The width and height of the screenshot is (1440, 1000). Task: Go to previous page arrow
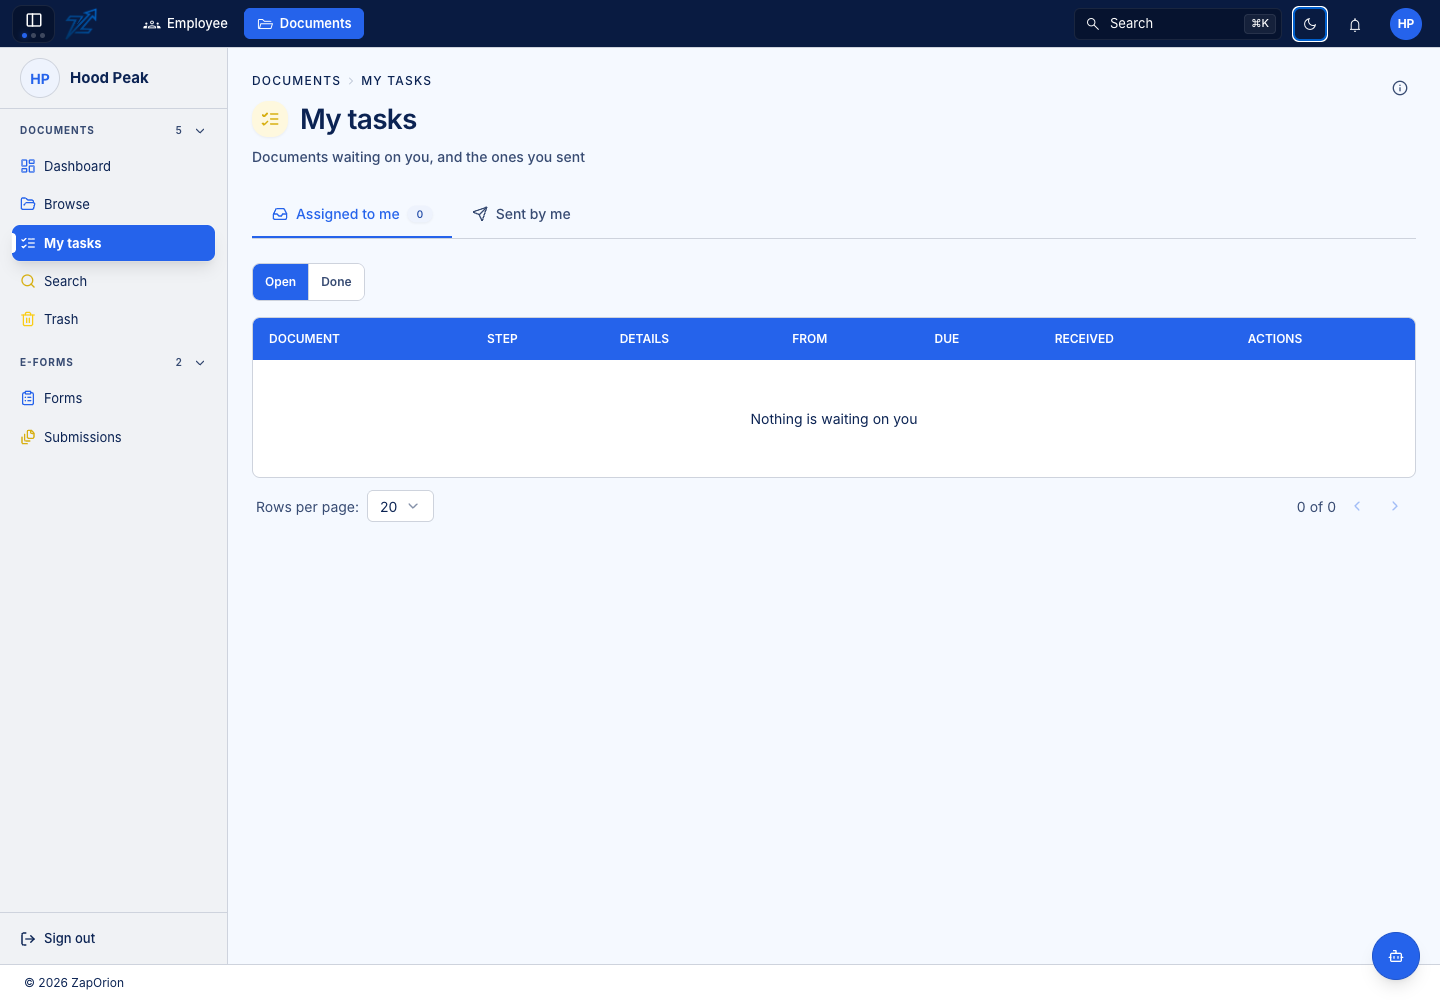(x=1357, y=506)
